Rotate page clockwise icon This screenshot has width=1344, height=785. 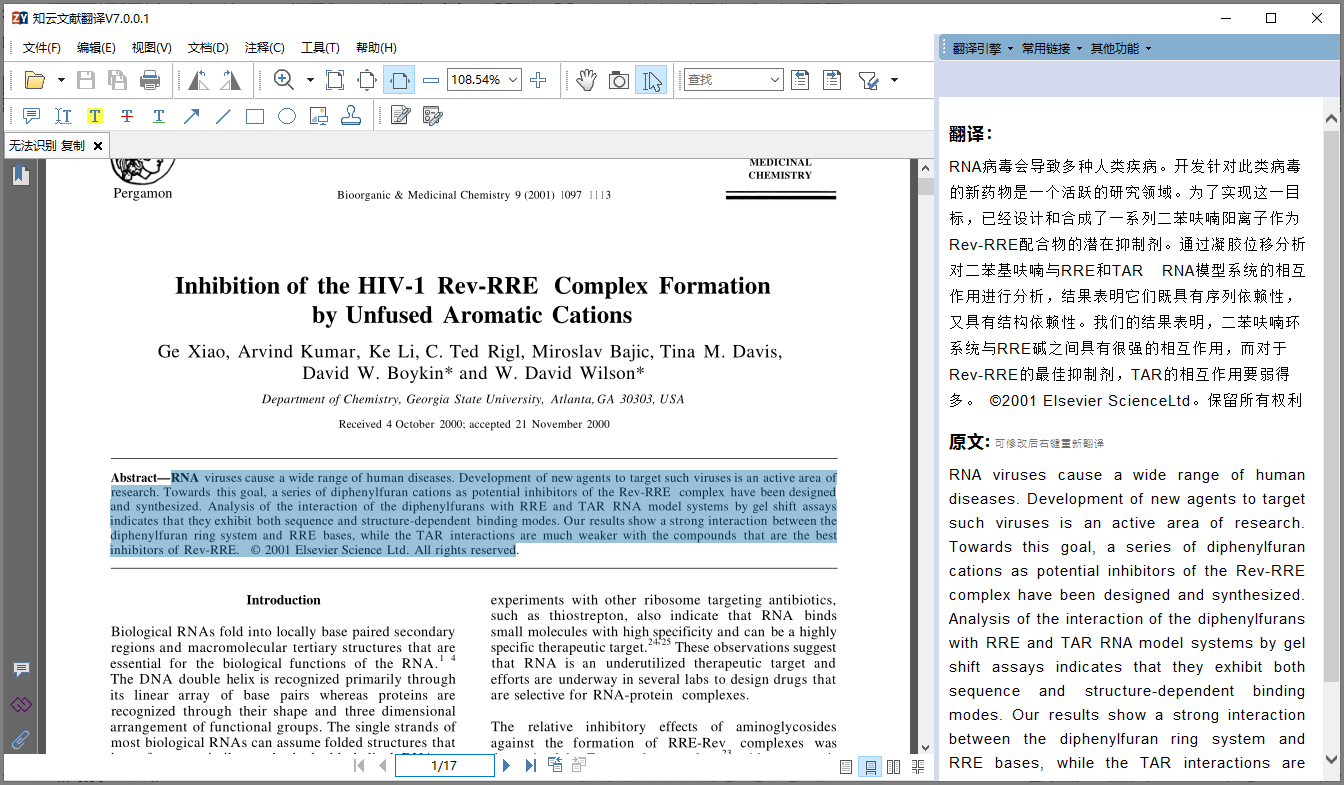coord(230,80)
